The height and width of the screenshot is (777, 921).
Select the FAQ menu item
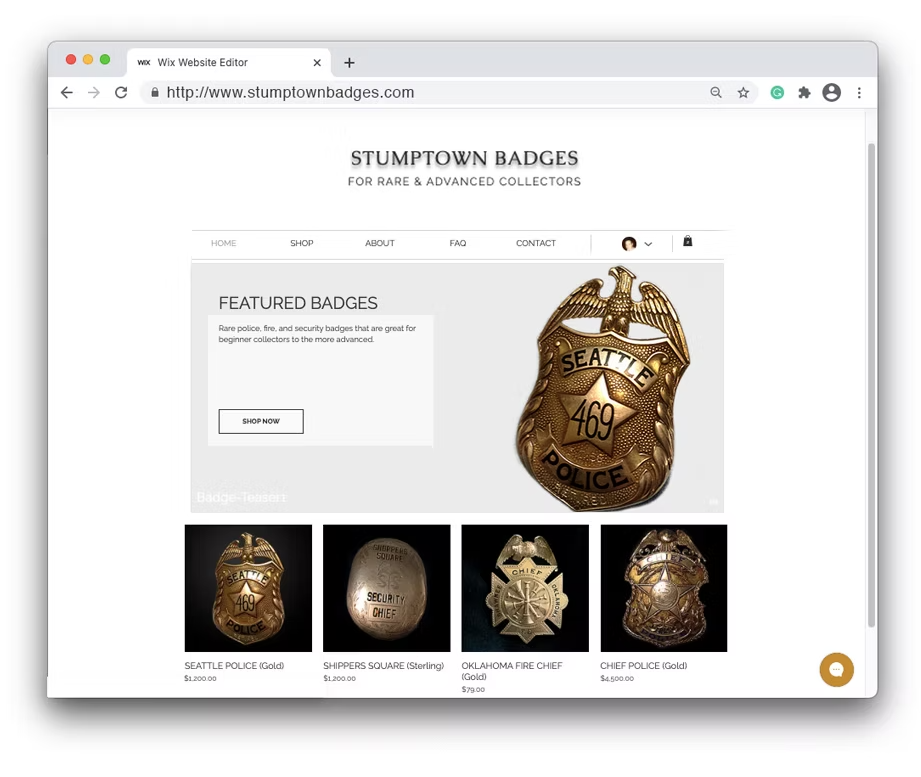click(458, 243)
